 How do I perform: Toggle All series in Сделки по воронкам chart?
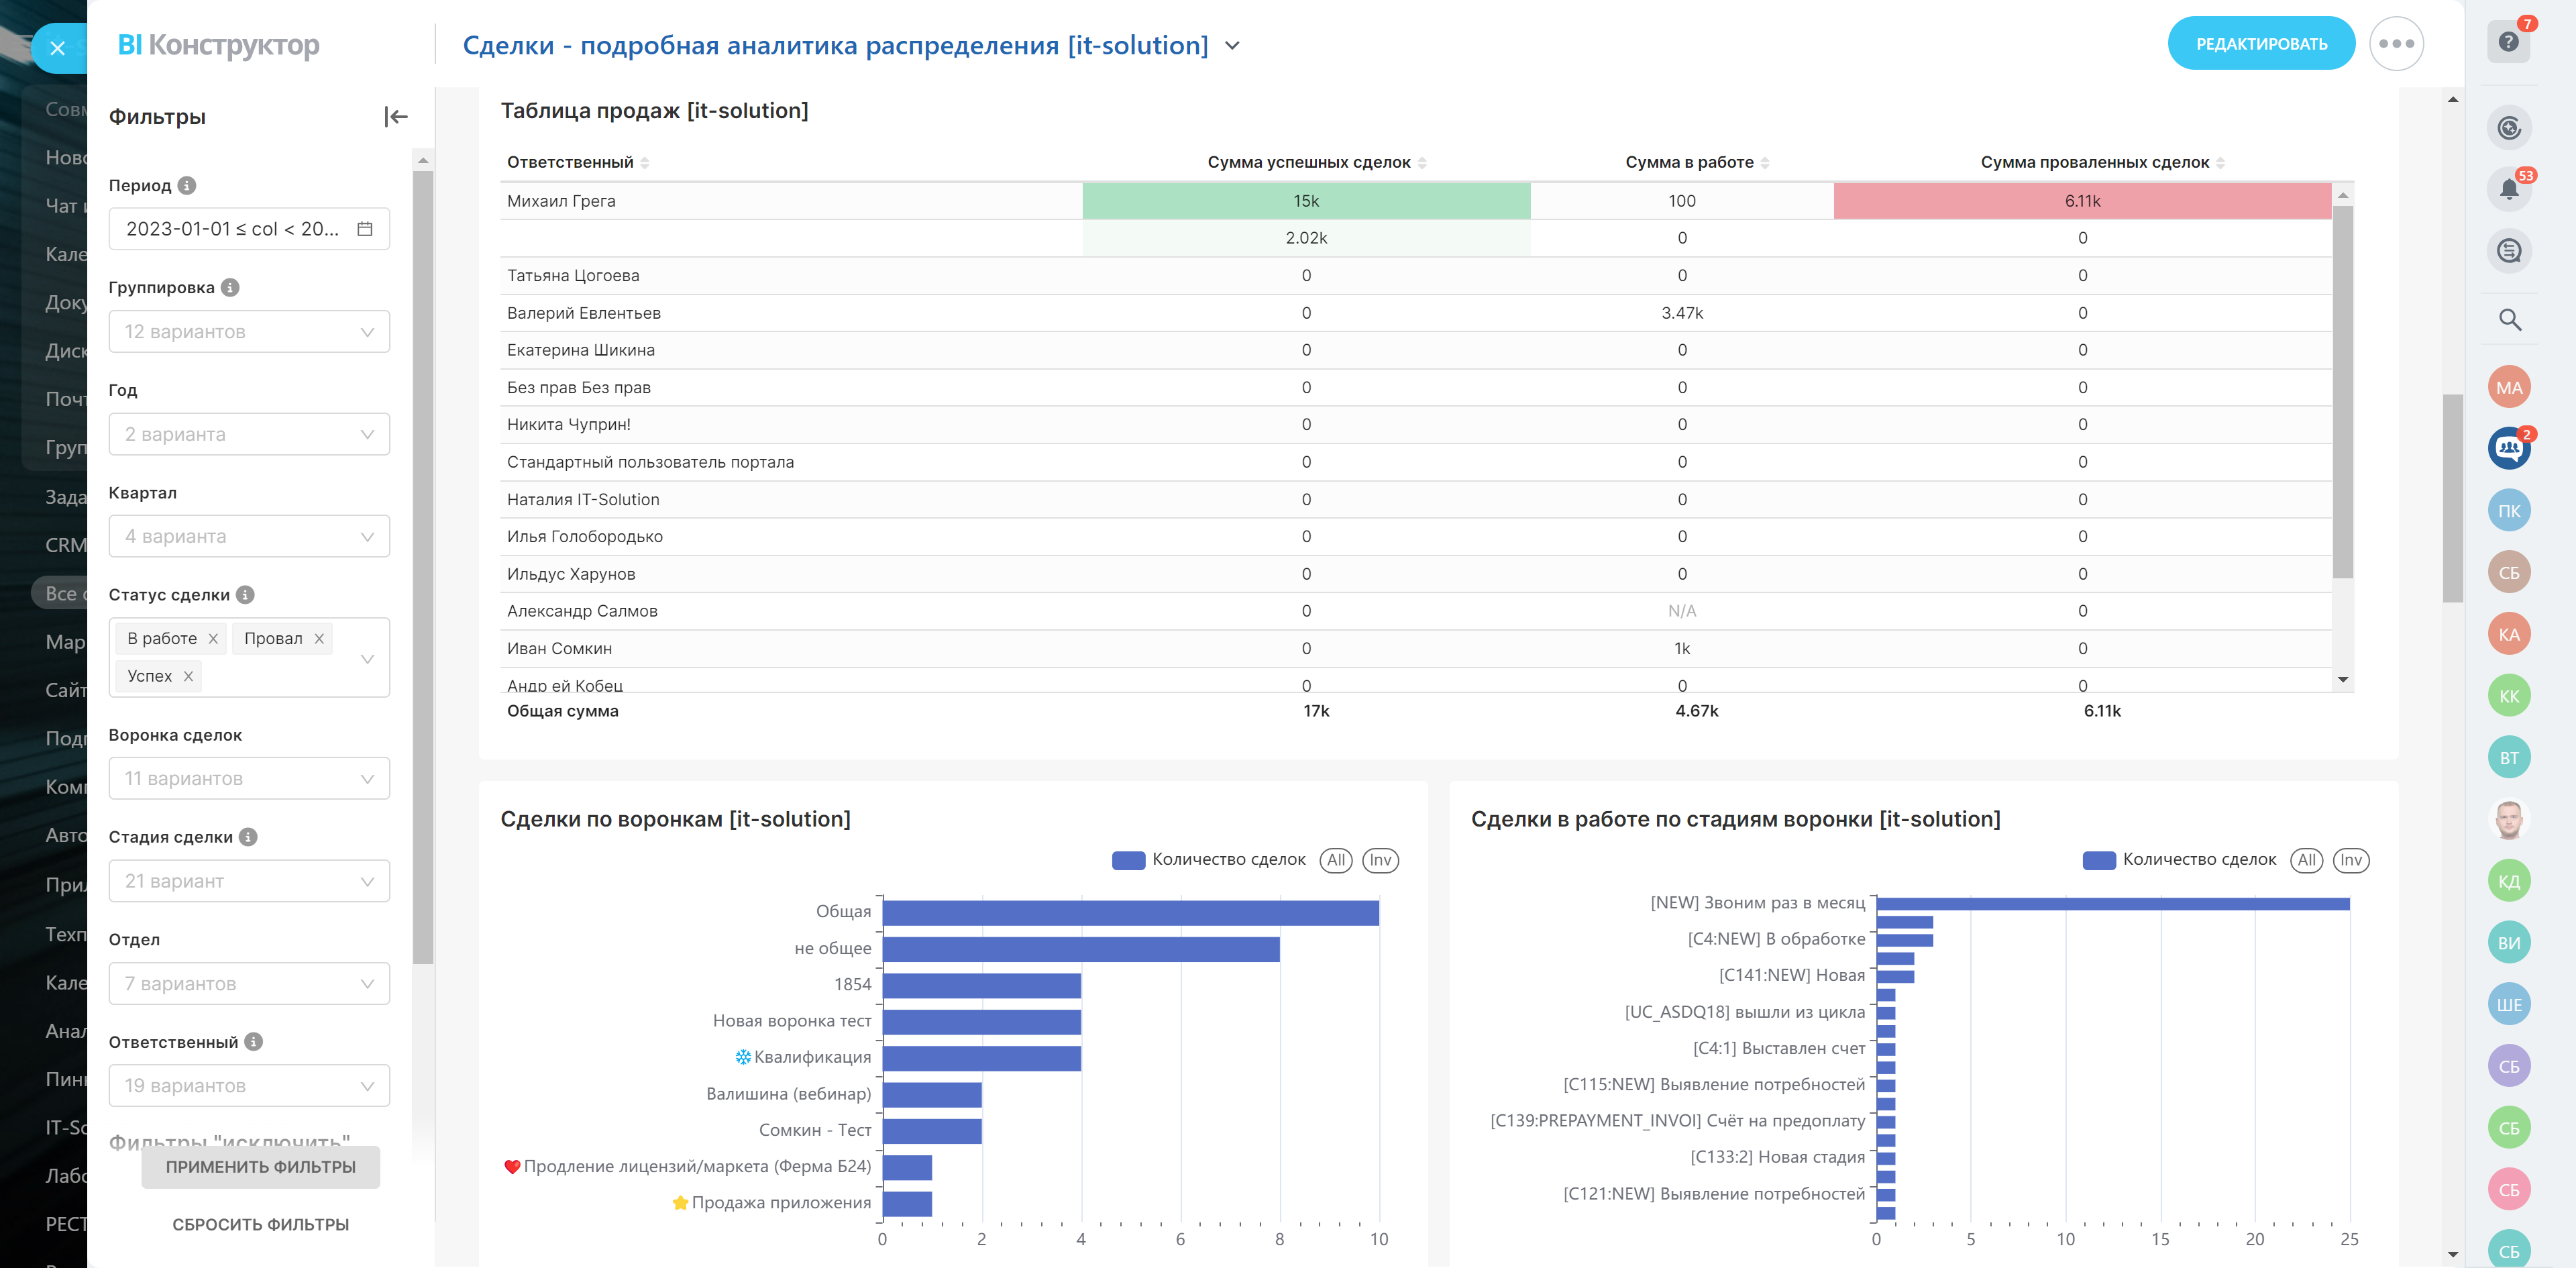point(1335,860)
